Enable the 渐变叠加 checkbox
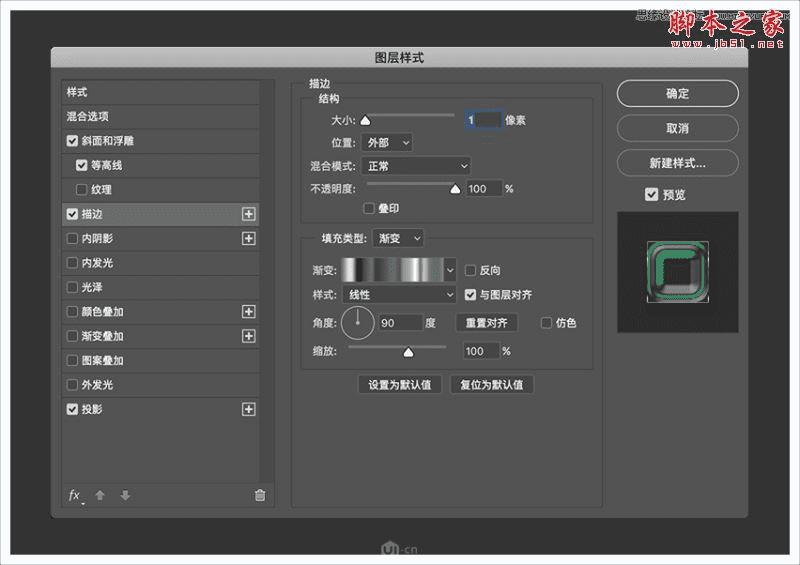 pos(72,336)
